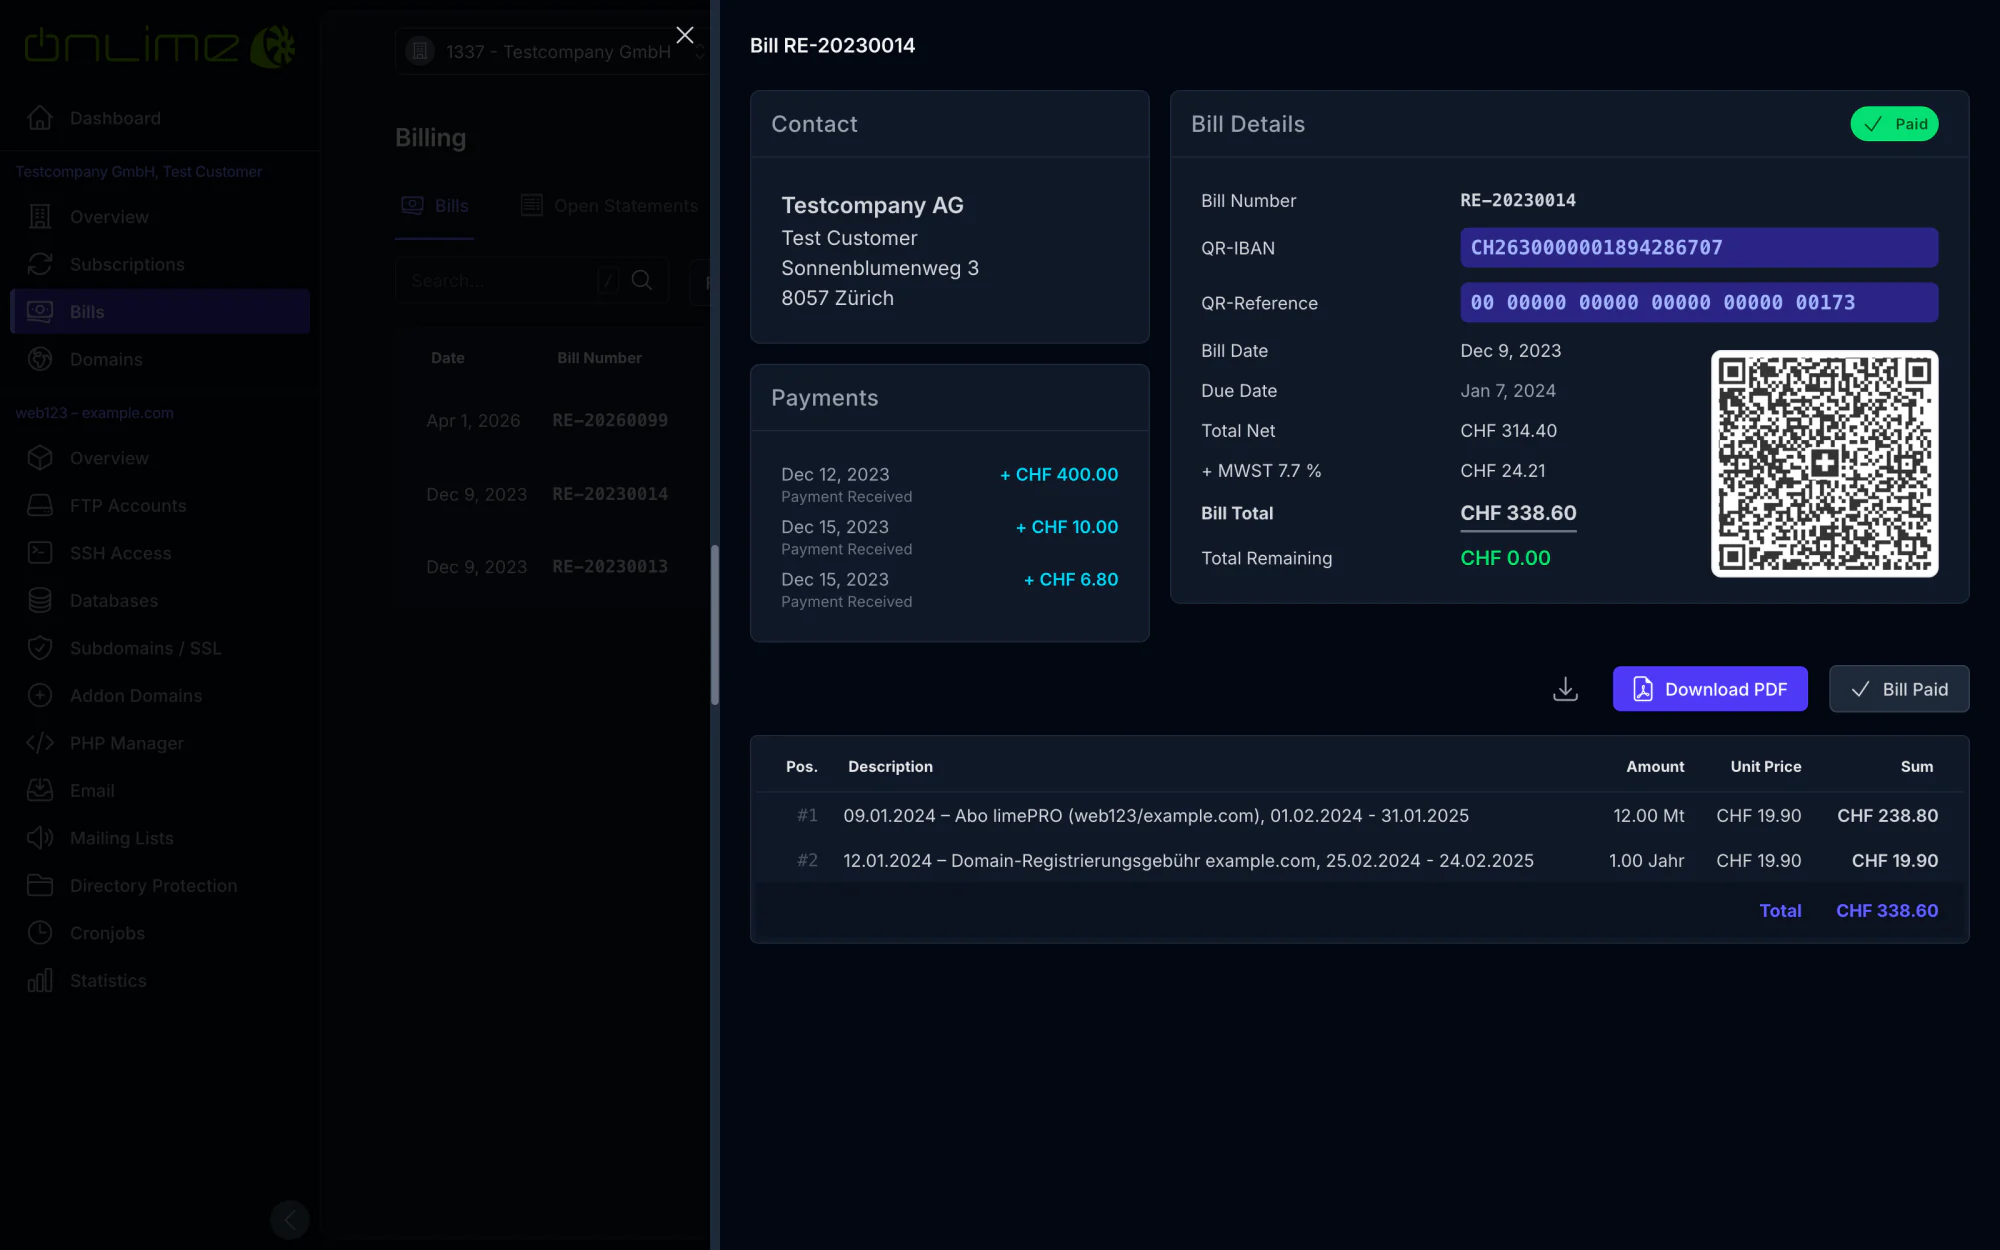The image size is (2000, 1250).
Task: Click the search magnifier icon
Action: 642,281
